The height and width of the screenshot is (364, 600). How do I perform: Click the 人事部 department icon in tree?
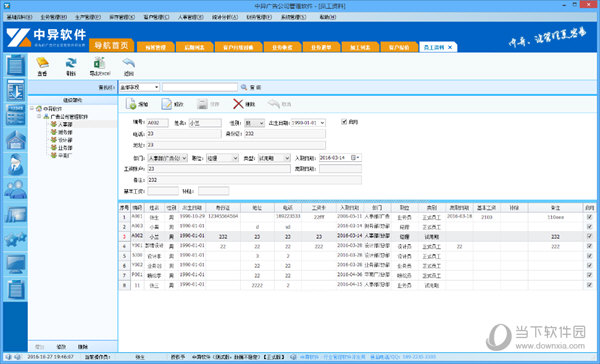(54, 124)
